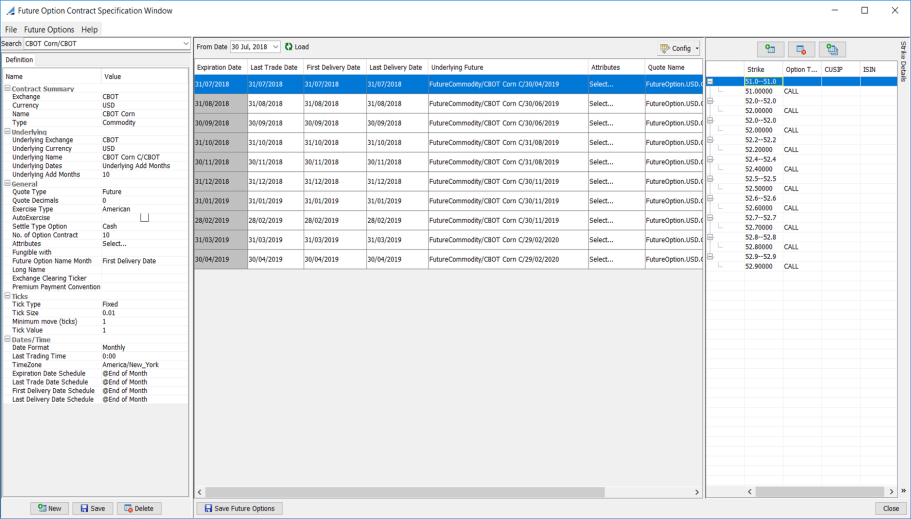Click the 51.00000 CALL strike row

tap(802, 91)
